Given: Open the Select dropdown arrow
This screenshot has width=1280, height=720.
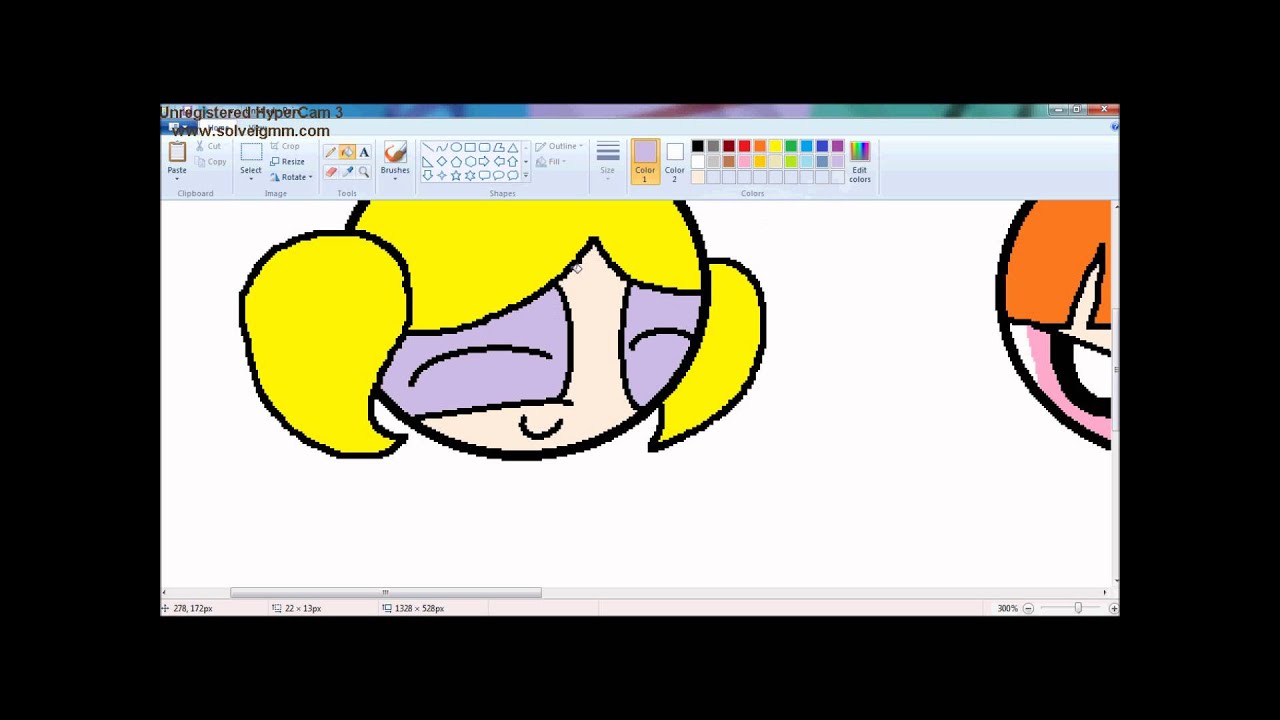Looking at the screenshot, I should pyautogui.click(x=251, y=178).
